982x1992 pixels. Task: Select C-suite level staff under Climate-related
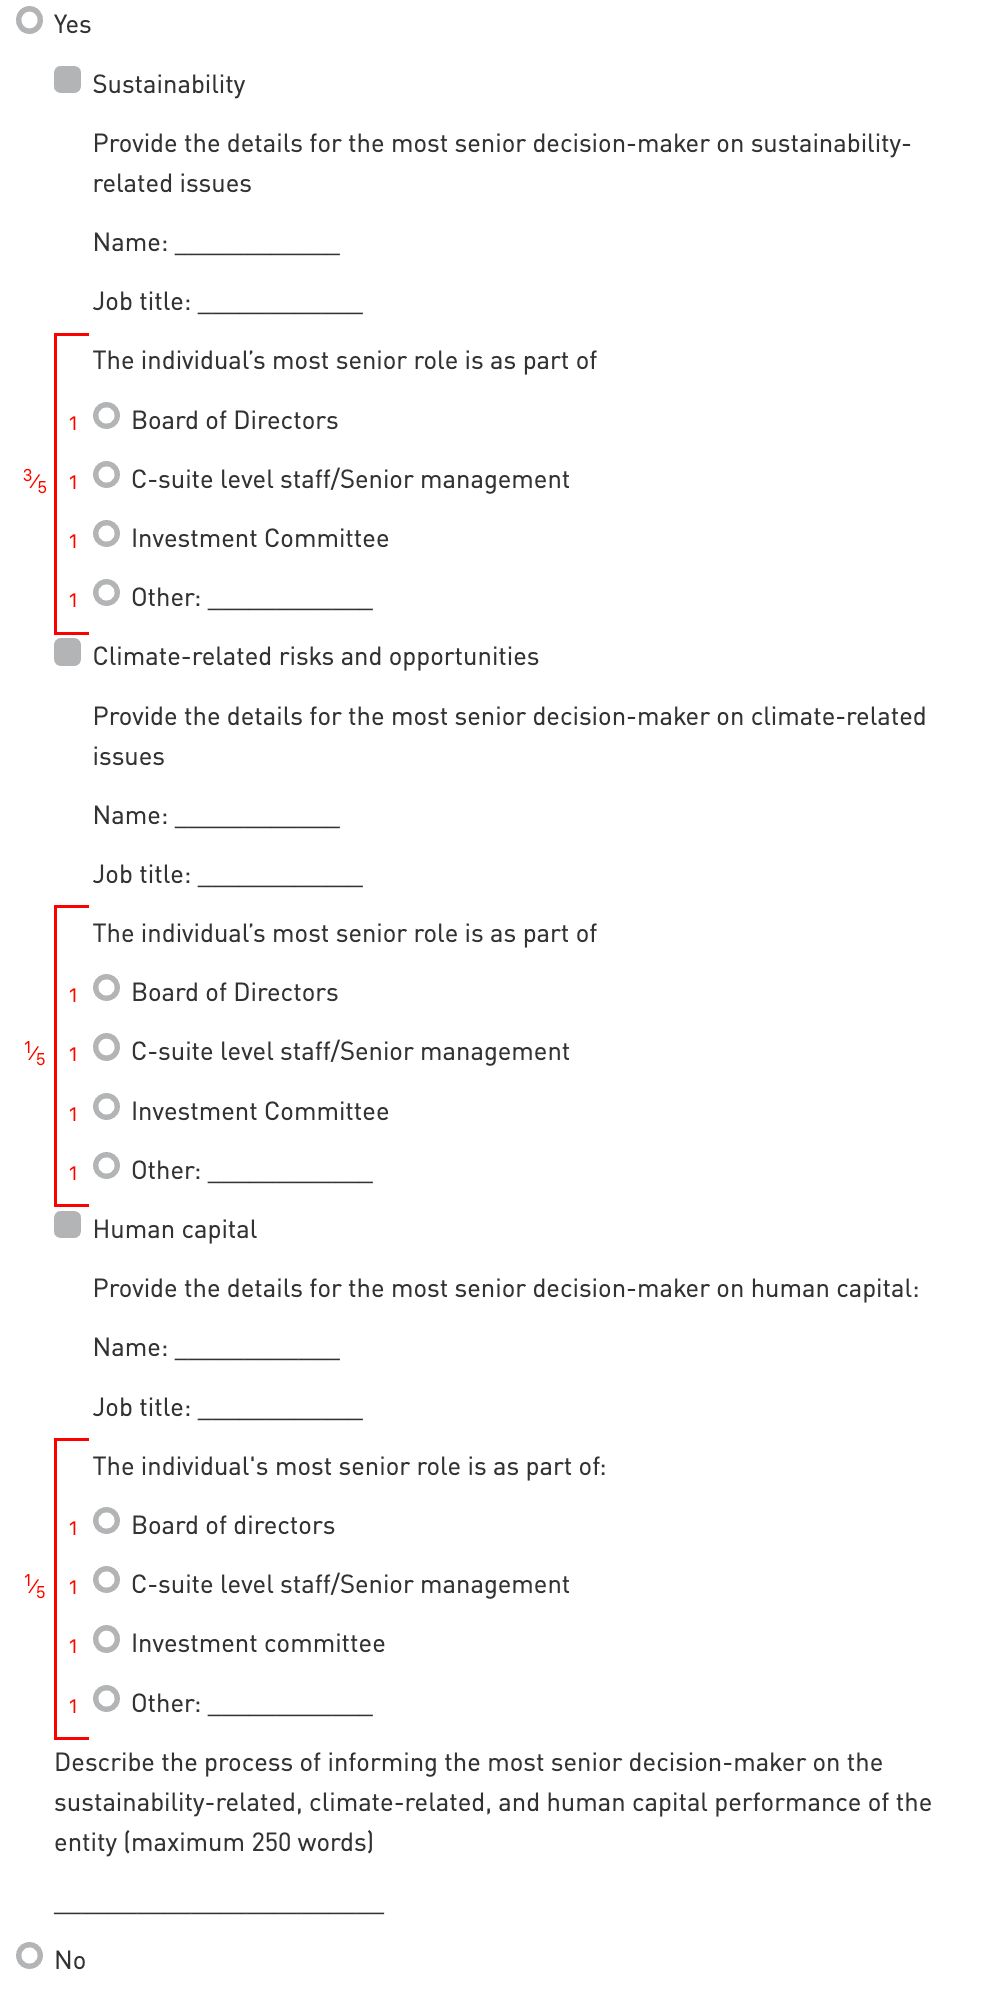click(107, 1048)
